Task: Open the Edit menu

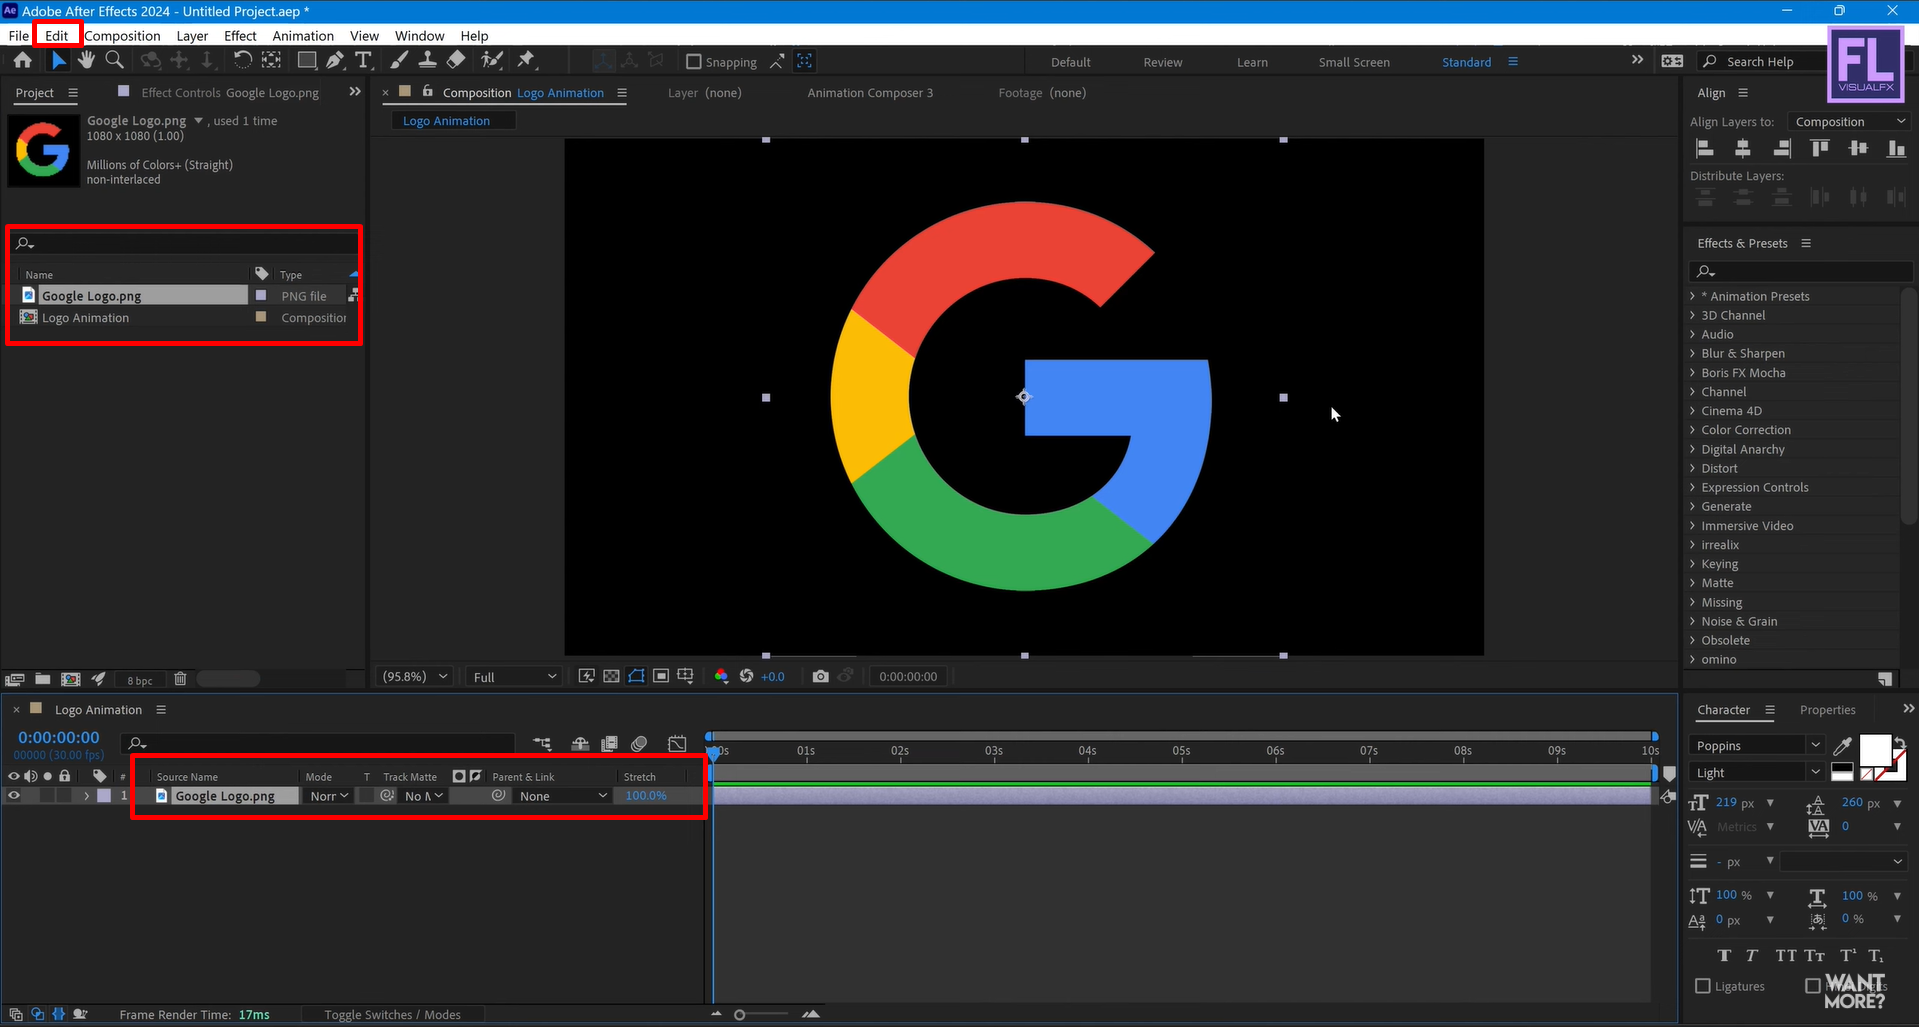Action: (57, 36)
